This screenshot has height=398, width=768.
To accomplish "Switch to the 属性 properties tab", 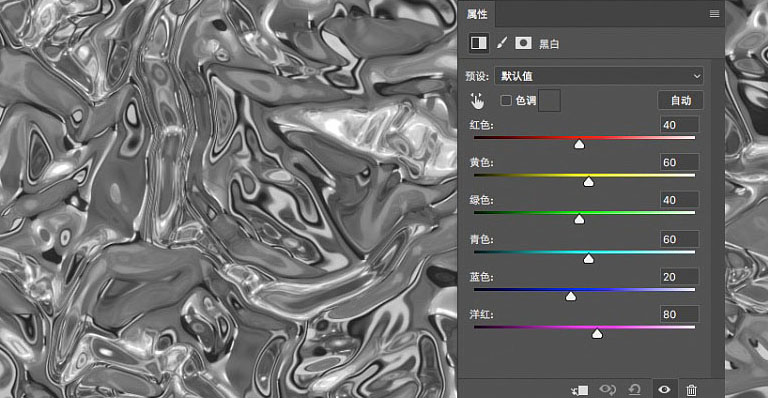I will [x=477, y=14].
